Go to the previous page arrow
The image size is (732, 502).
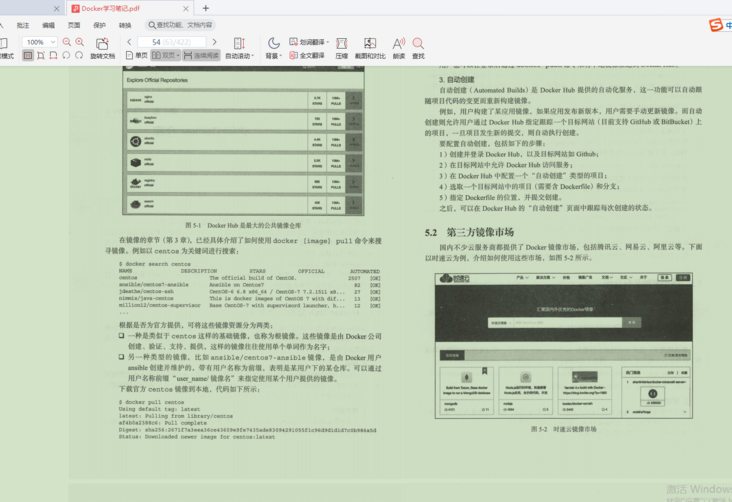pyautogui.click(x=129, y=42)
